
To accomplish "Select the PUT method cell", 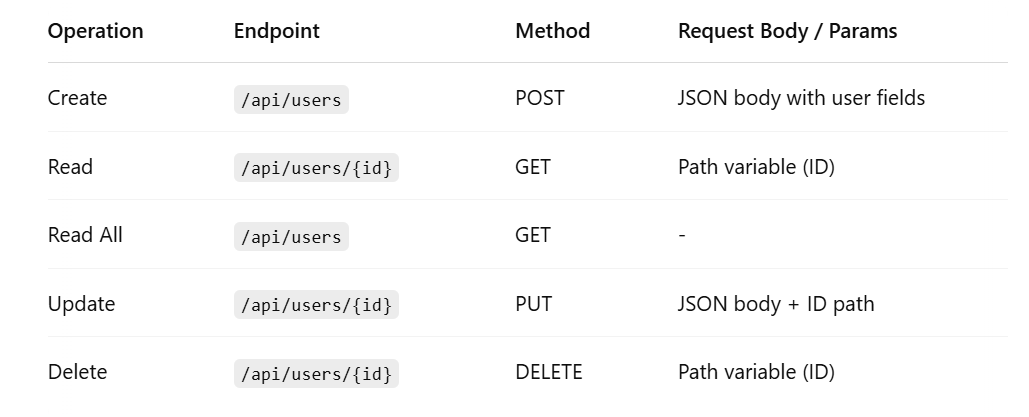I will pos(534,303).
